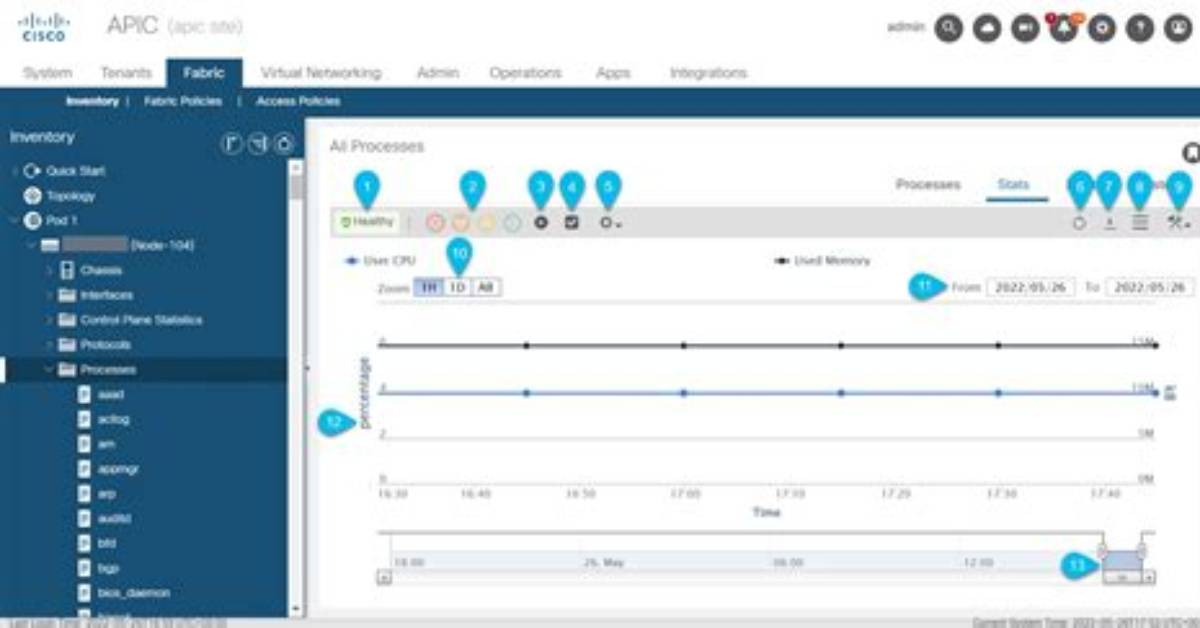Collapse the Pod 1 tree node

coord(14,221)
